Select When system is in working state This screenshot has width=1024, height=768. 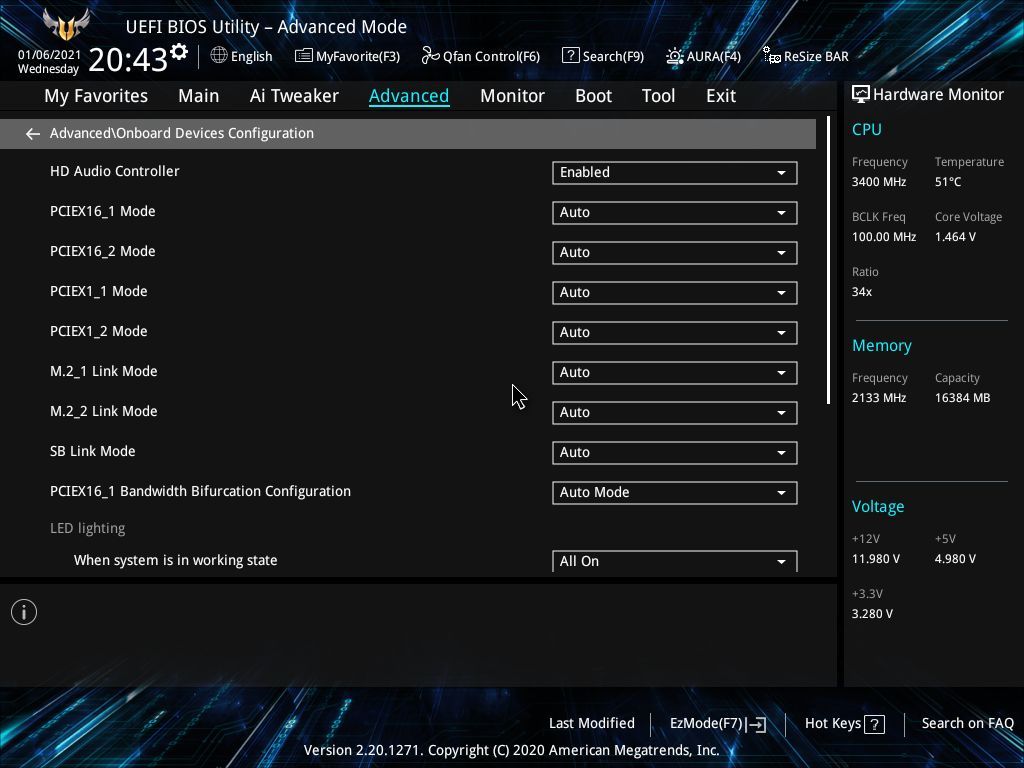click(x=175, y=560)
